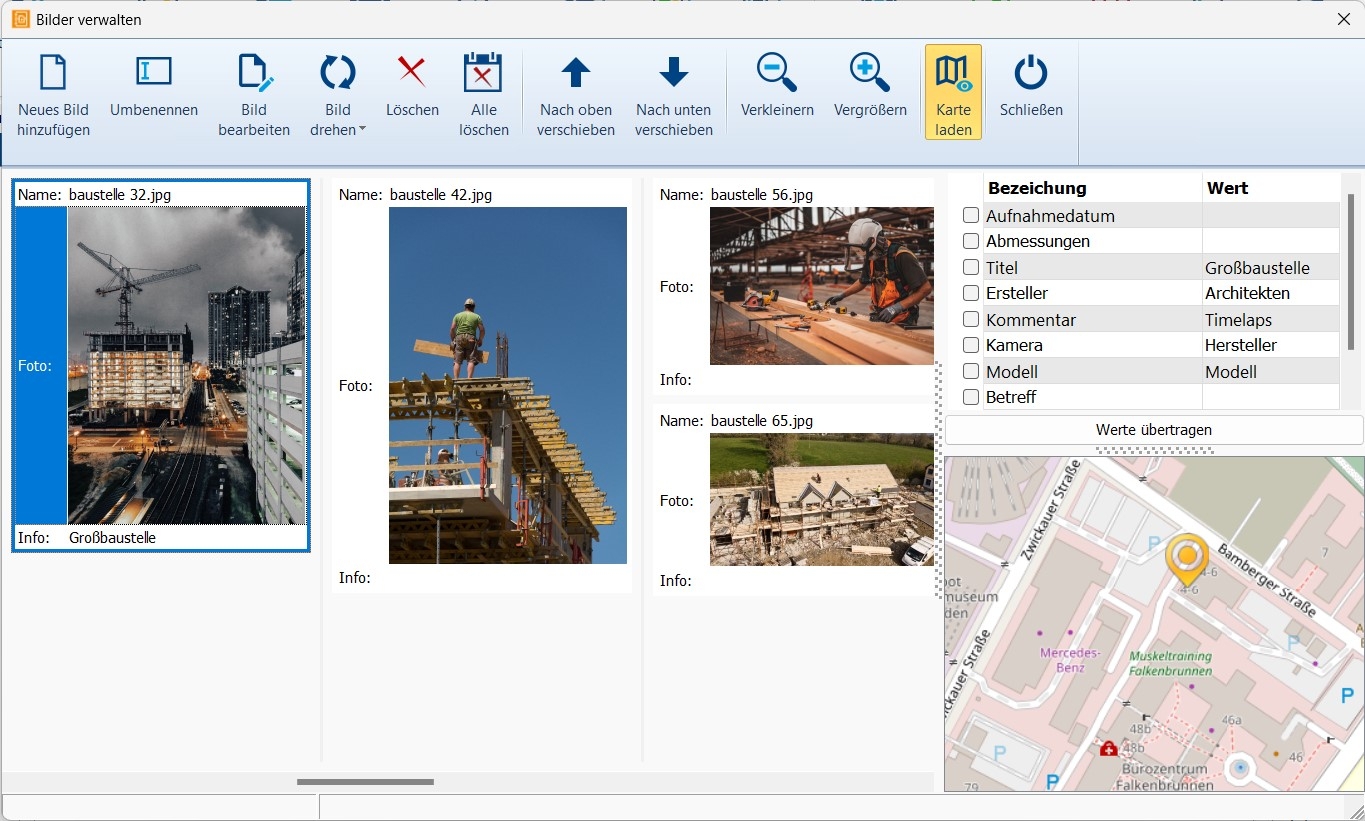Select the Umbenennen toolbar icon
Screen dimensions: 1365x821
pyautogui.click(x=154, y=73)
